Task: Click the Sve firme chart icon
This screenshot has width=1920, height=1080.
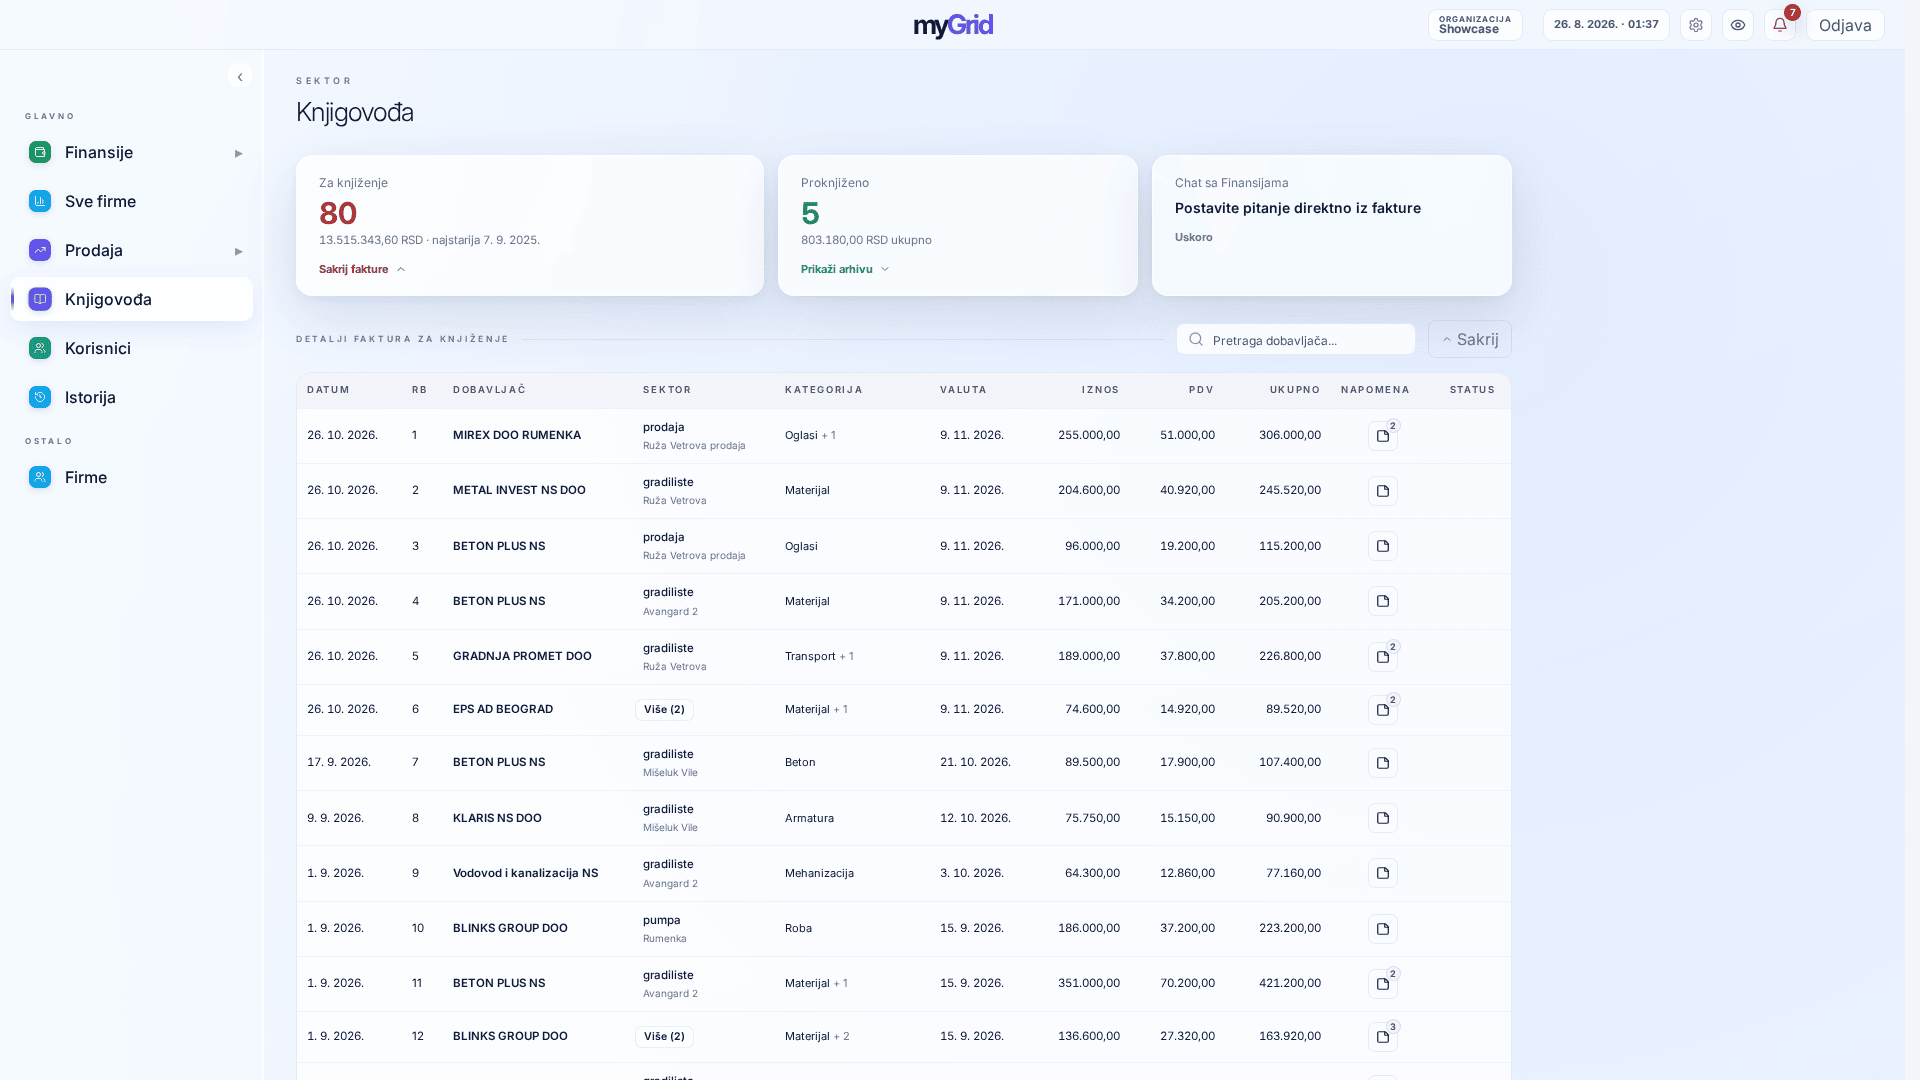Action: [40, 201]
